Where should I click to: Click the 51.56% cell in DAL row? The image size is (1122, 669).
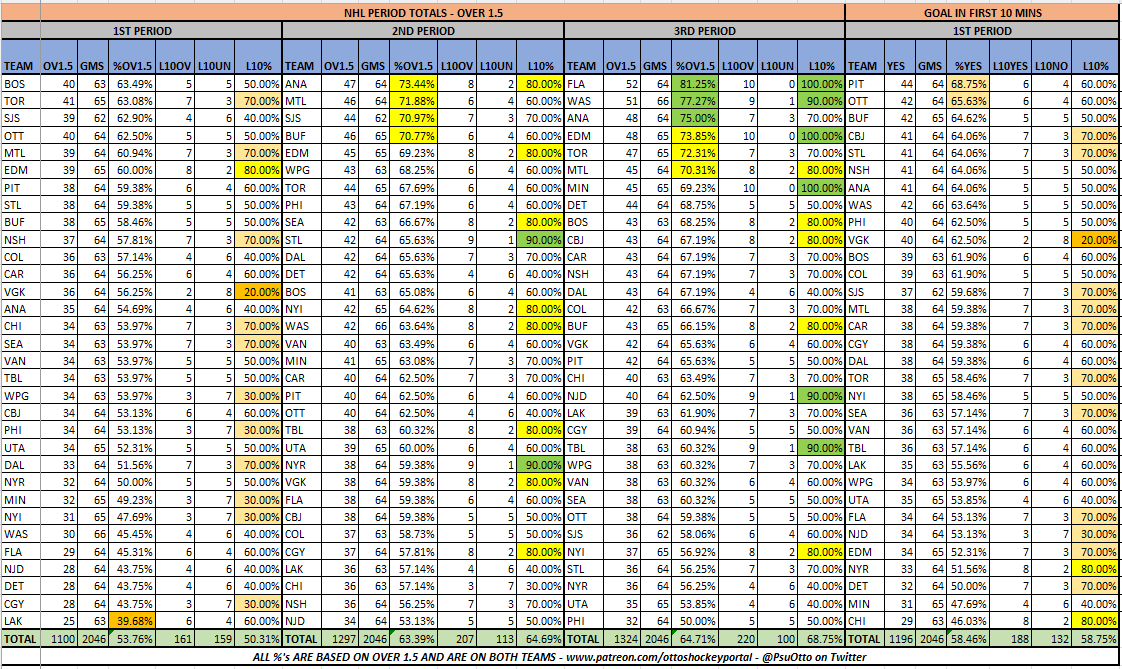pos(132,464)
